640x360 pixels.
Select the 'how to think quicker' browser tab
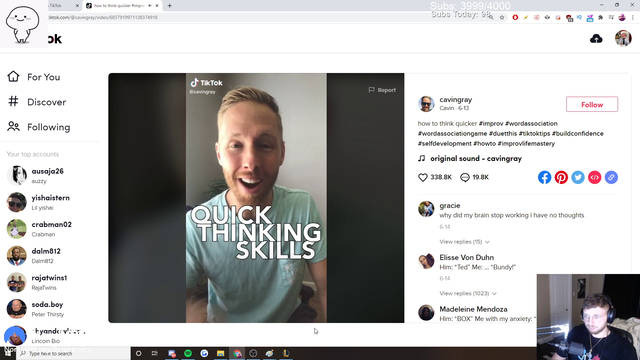122,6
